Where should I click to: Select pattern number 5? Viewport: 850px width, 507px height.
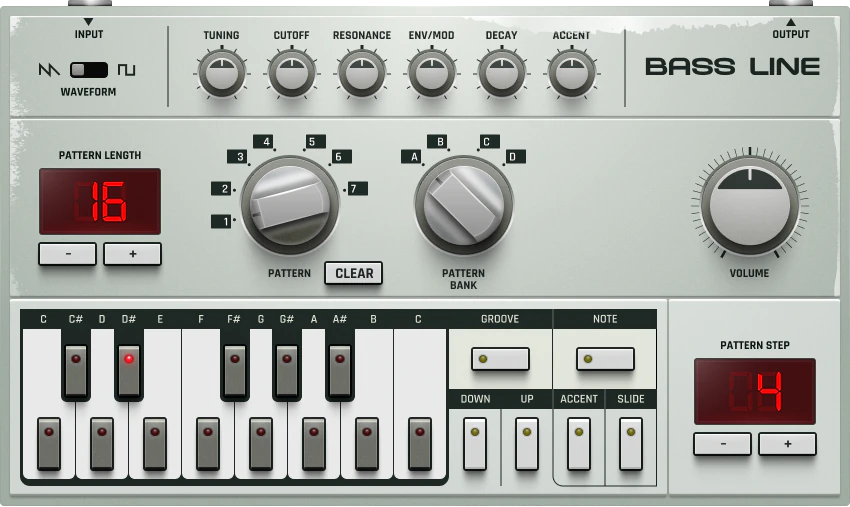(x=313, y=142)
